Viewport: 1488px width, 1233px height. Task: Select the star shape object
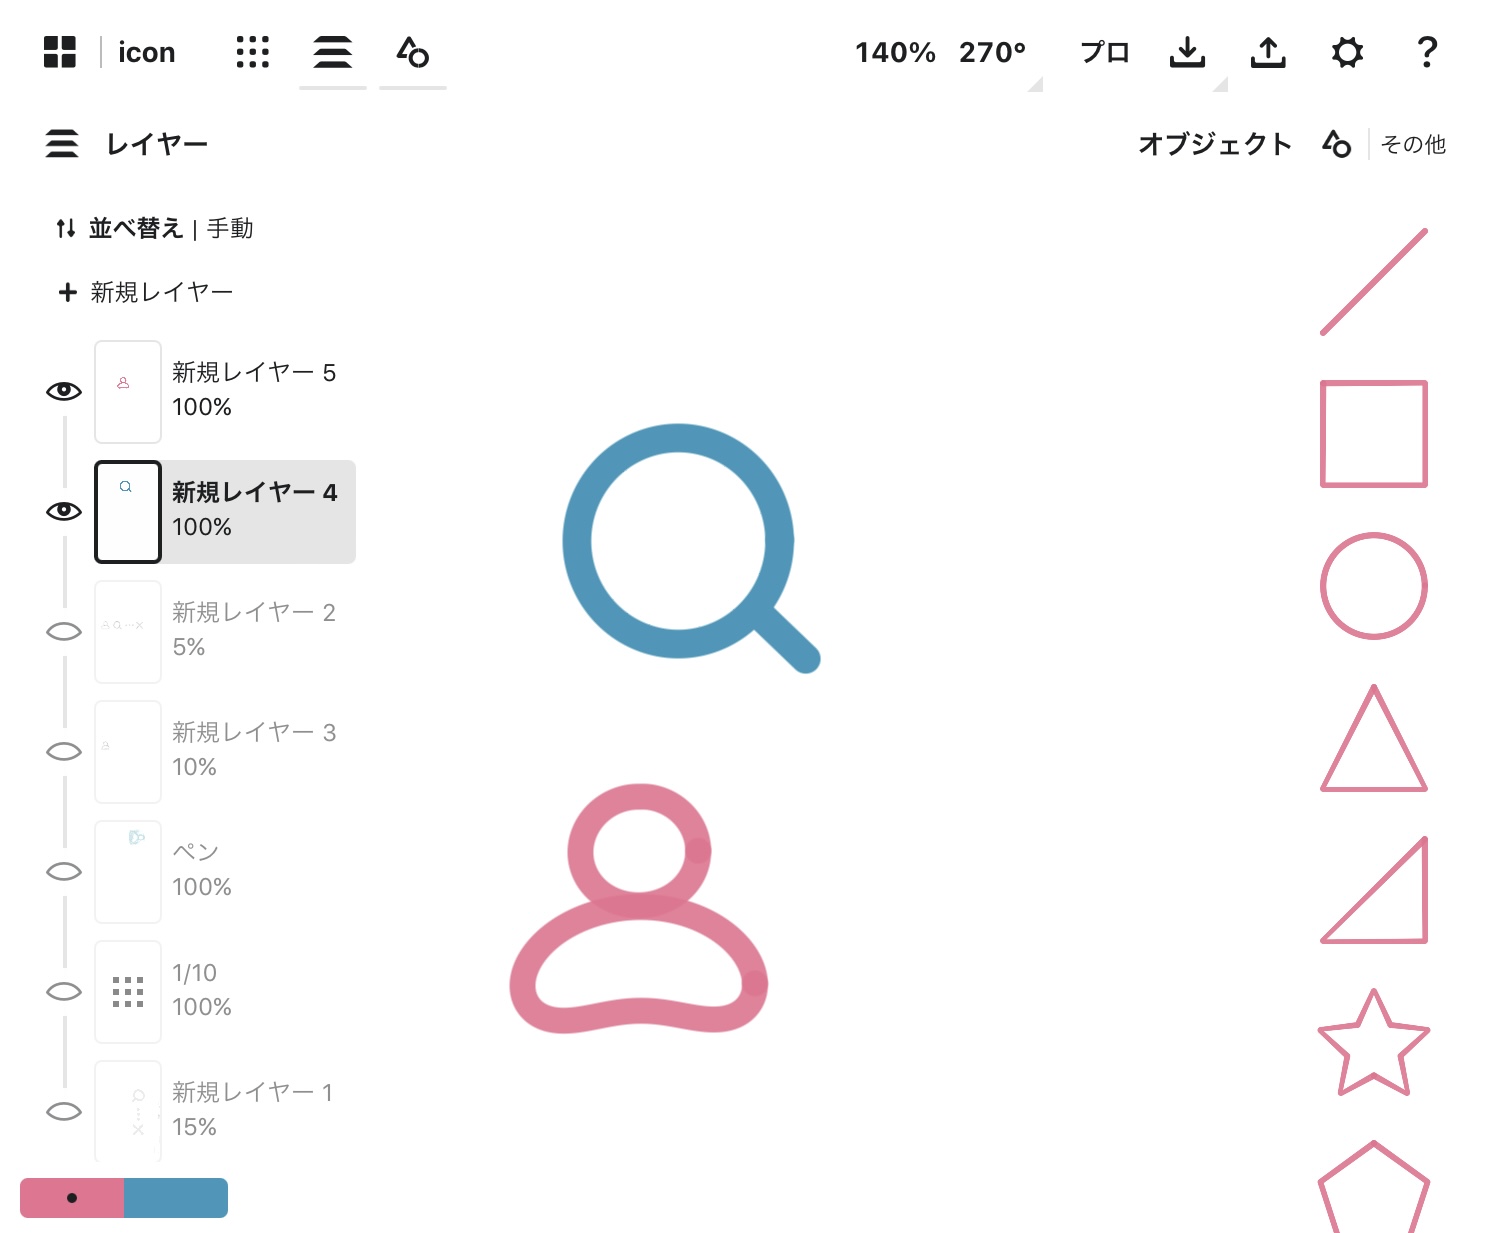pos(1373,1042)
